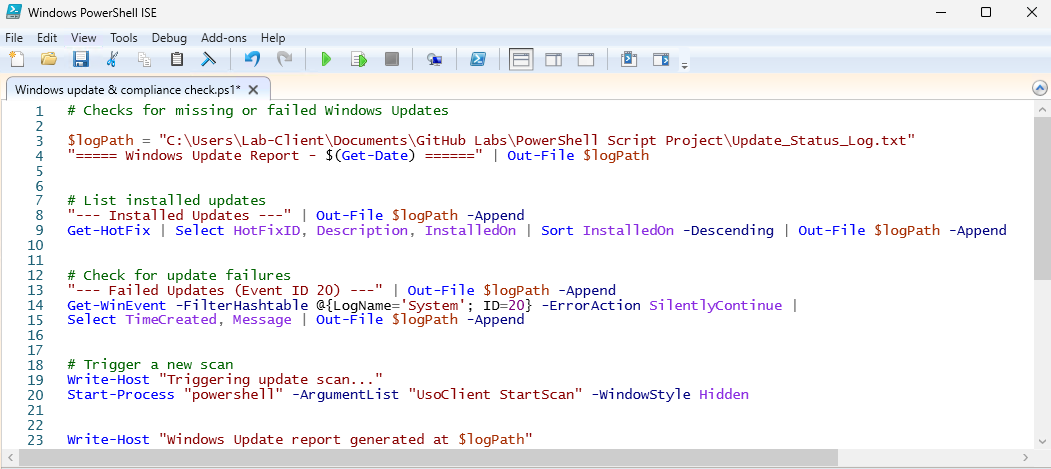Run script with the green play icon
Viewport: 1051px width, 469px height.
326,59
